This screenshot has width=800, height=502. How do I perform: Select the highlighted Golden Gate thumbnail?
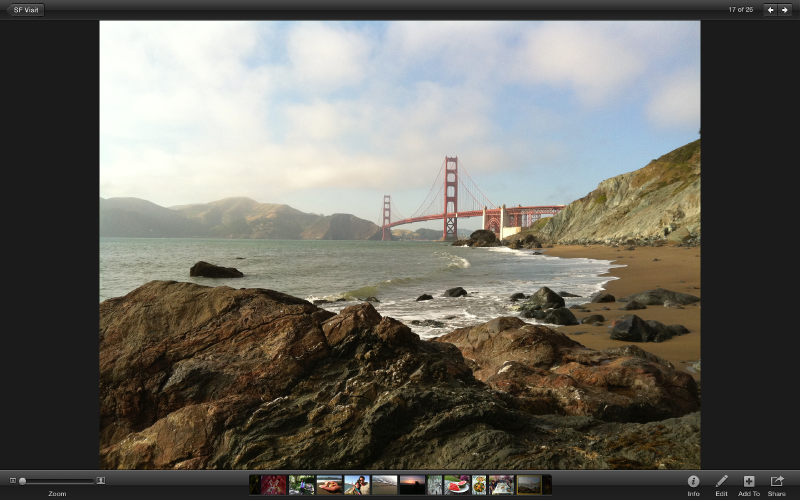[529, 485]
